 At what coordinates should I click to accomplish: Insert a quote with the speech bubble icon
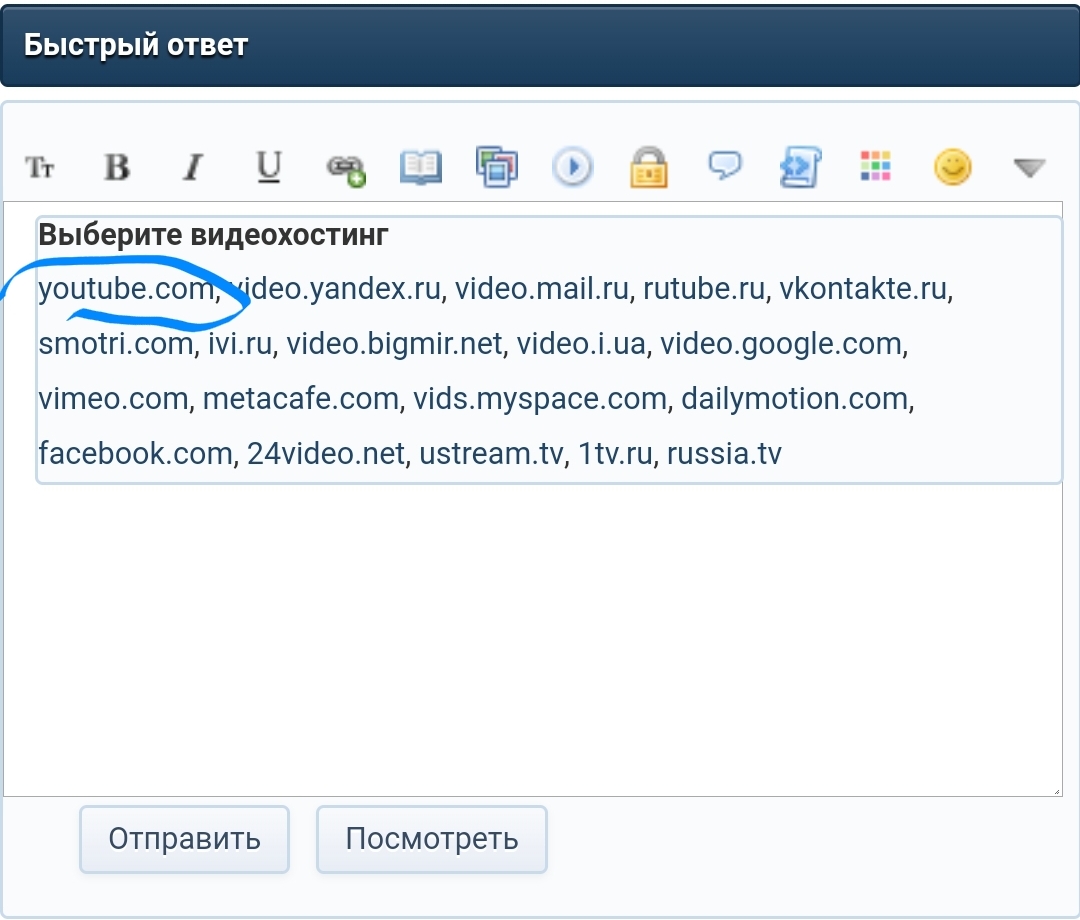(x=725, y=165)
